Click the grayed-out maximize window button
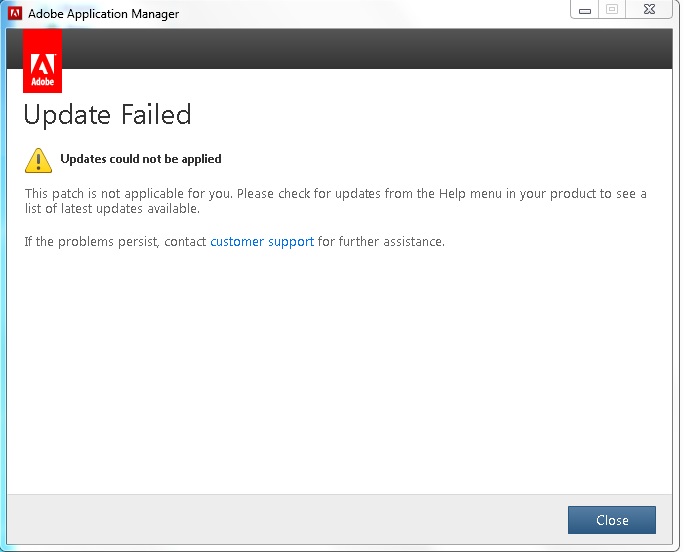Viewport: 684px width, 552px height. pyautogui.click(x=612, y=10)
